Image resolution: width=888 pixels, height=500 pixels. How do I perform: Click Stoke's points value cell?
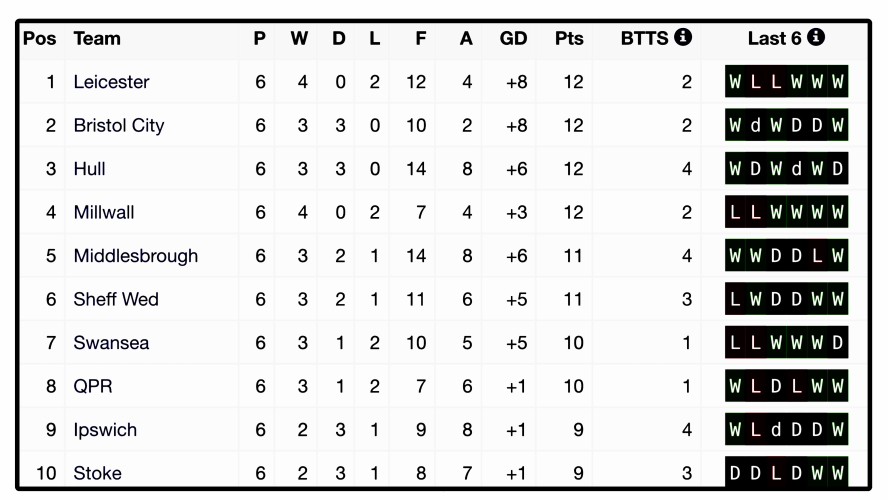click(572, 473)
